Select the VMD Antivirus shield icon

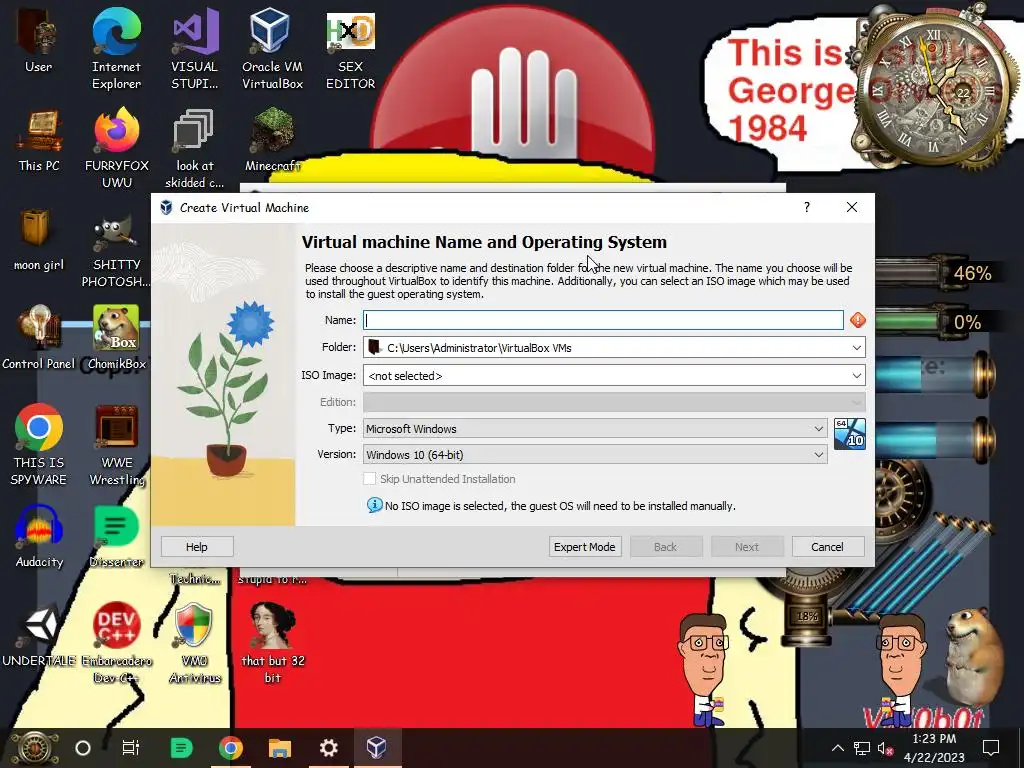195,643
